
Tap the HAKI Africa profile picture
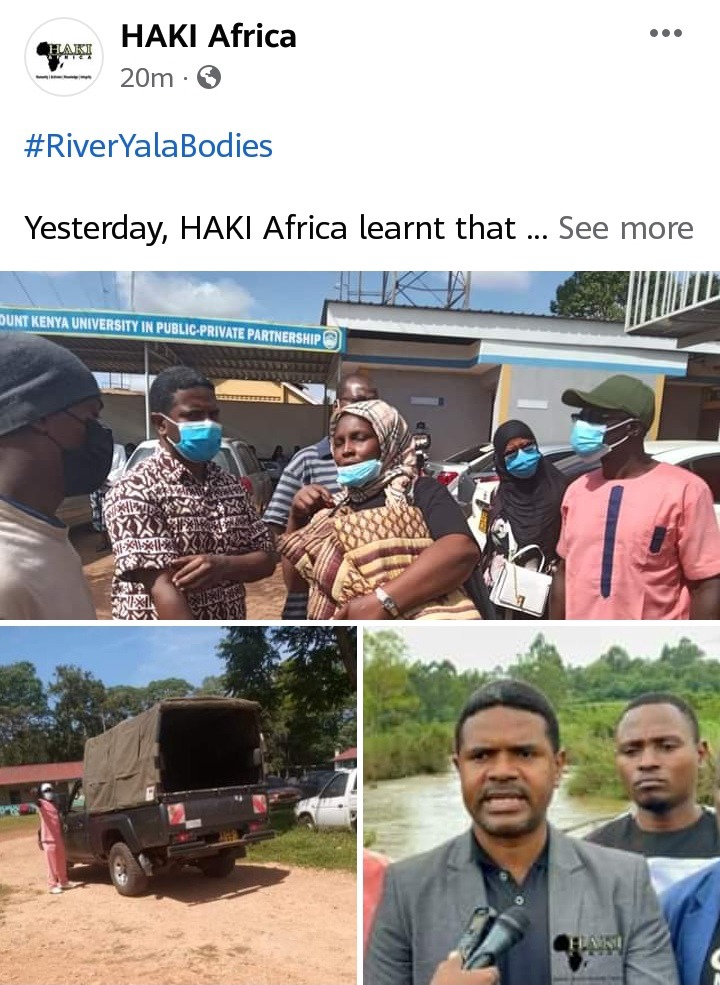(x=63, y=57)
